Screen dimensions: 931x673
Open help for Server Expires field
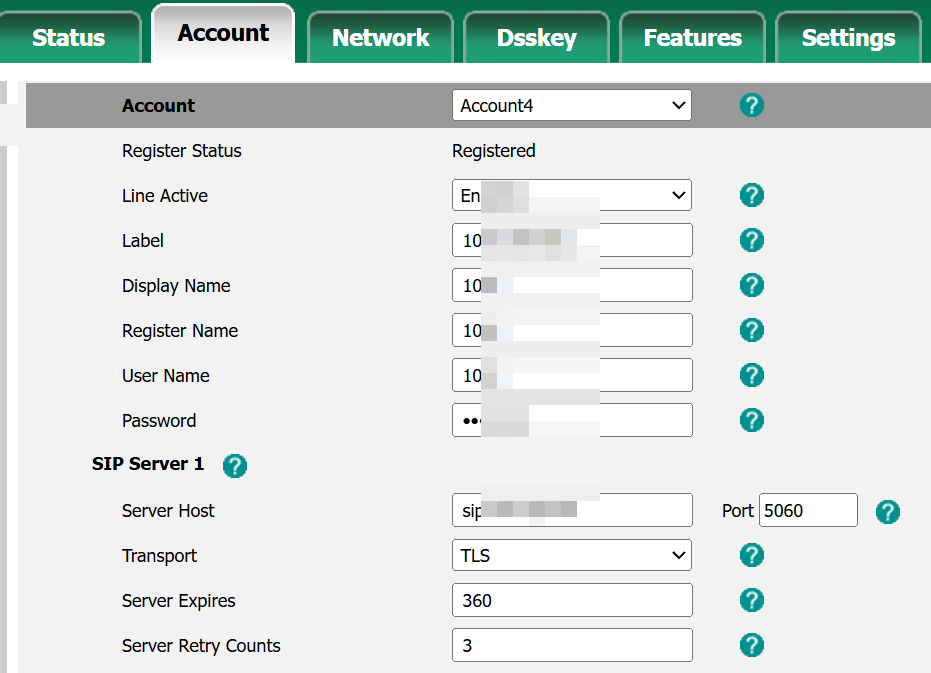pos(751,600)
